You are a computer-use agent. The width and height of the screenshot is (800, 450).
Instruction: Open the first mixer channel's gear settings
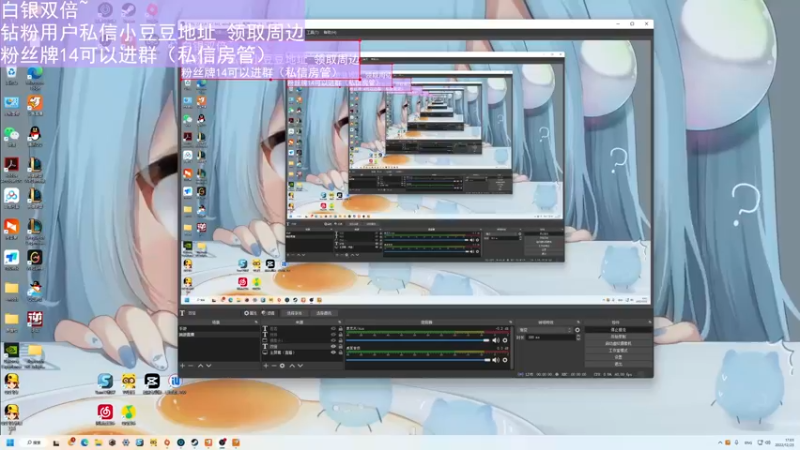[x=505, y=340]
